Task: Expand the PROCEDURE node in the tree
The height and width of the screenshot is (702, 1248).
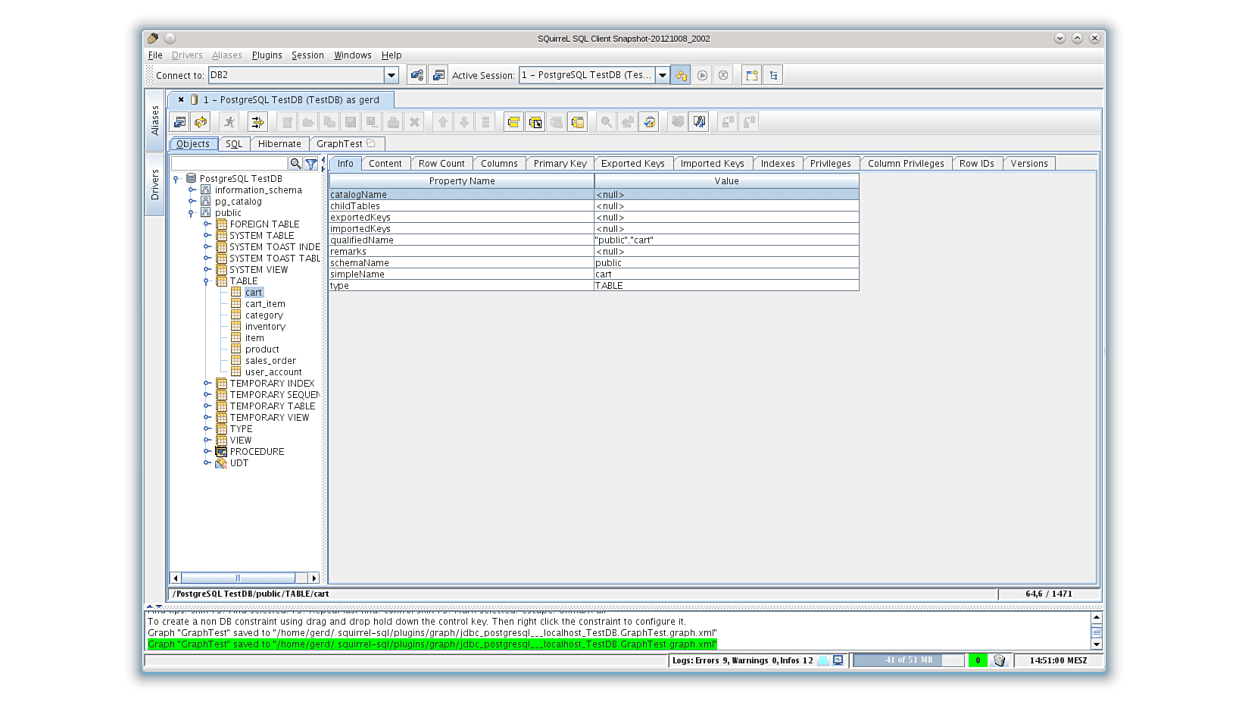Action: click(207, 451)
